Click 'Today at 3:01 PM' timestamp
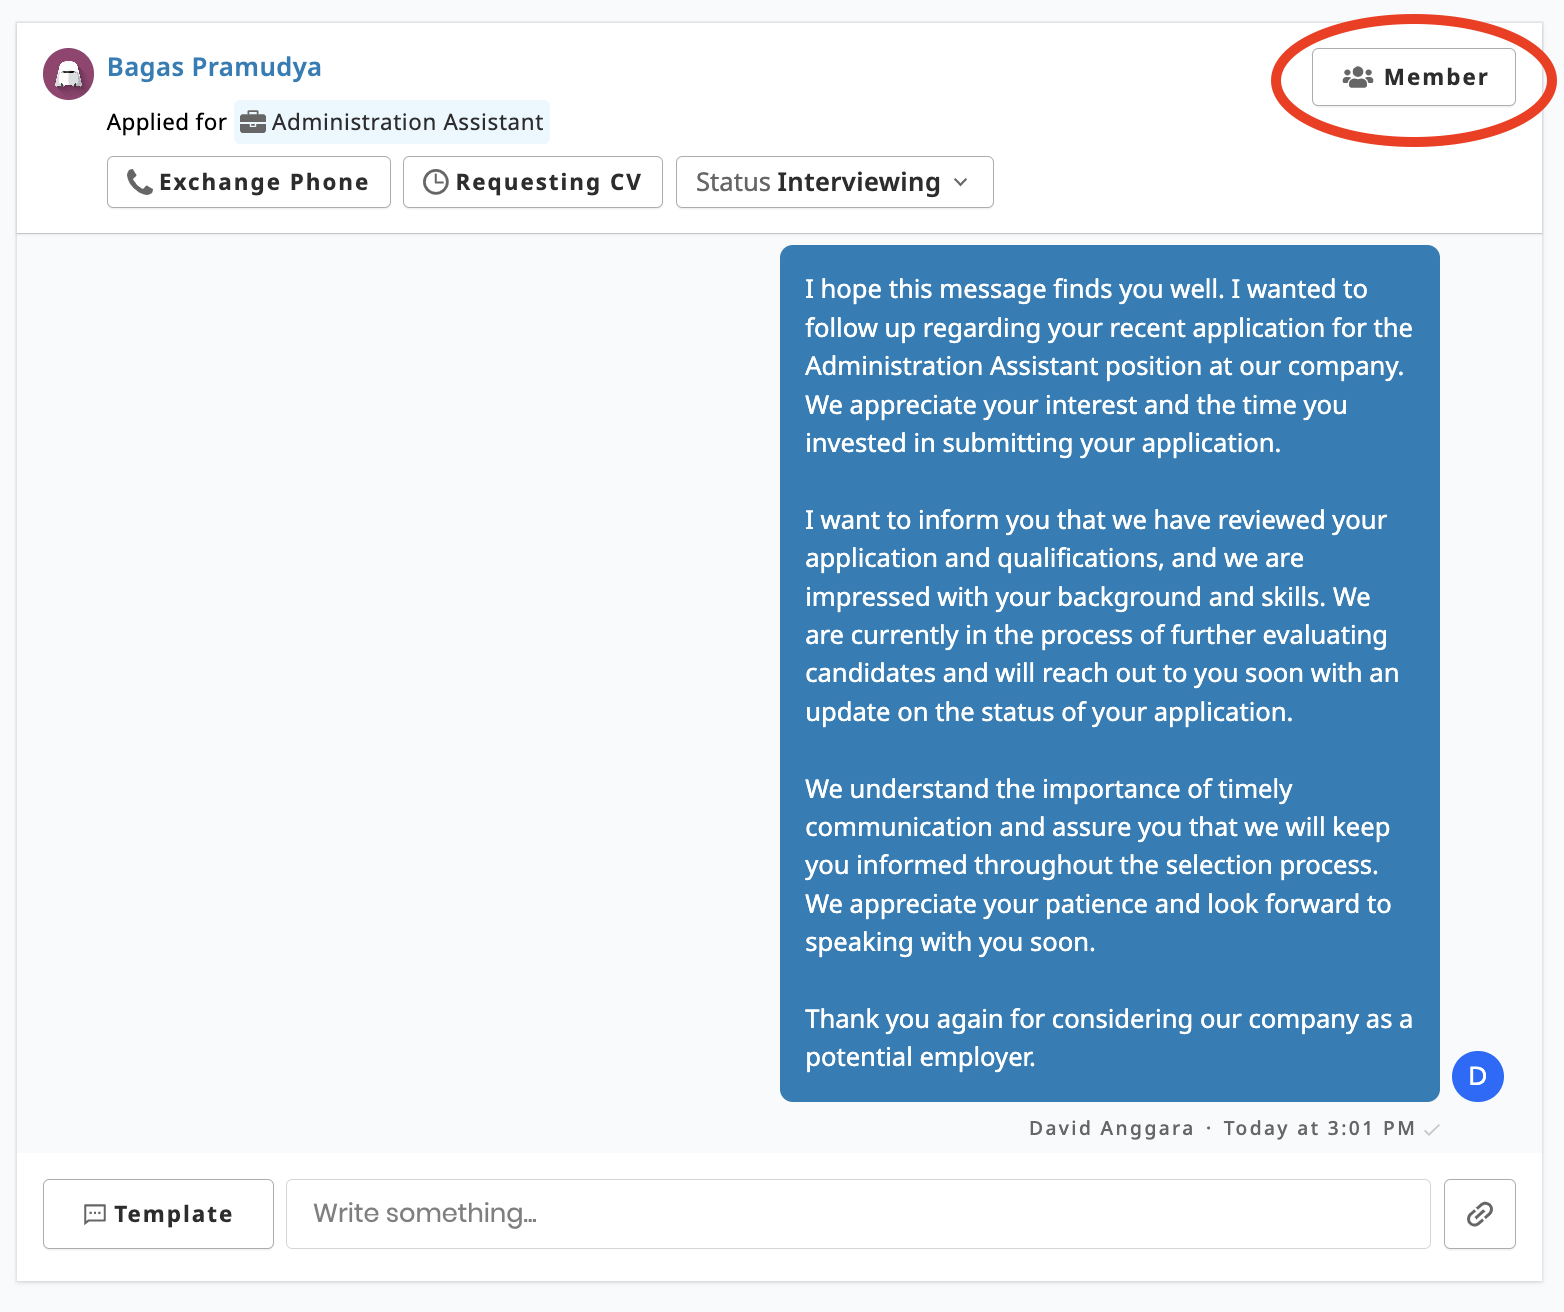The width and height of the screenshot is (1564, 1312). pyautogui.click(x=1319, y=1128)
